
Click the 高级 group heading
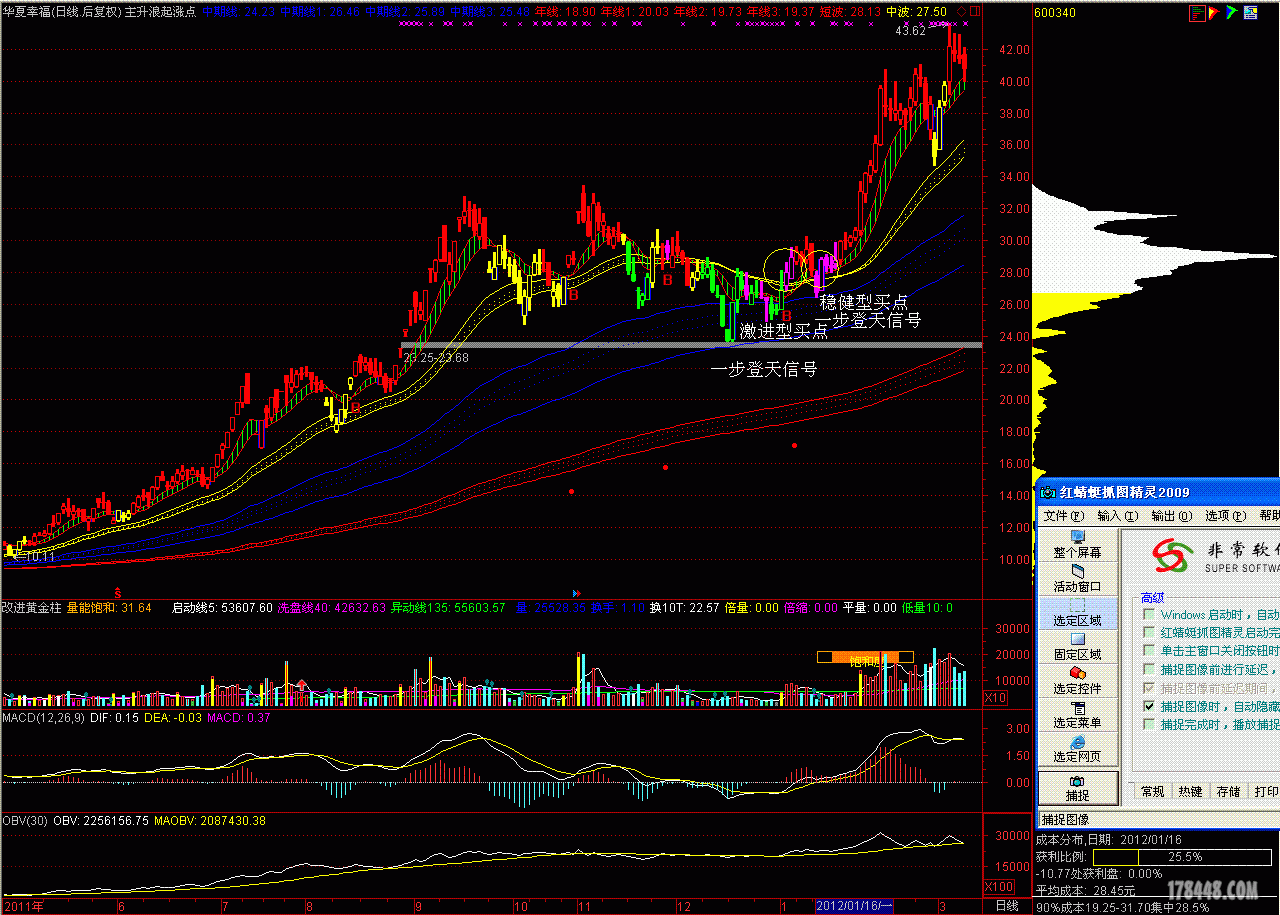point(1153,597)
